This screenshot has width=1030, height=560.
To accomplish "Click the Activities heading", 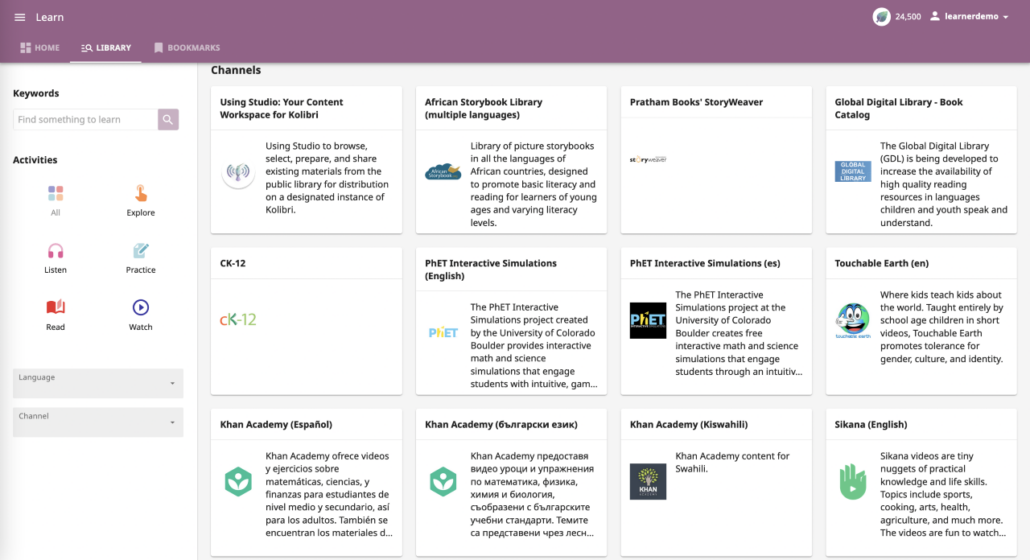I will point(35,160).
